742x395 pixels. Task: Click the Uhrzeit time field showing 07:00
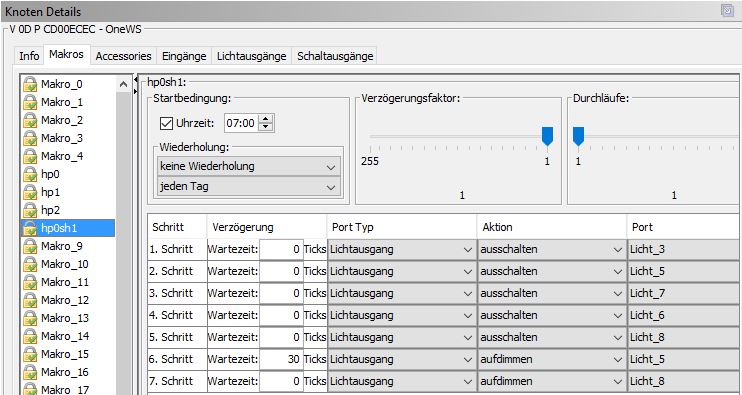tap(242, 123)
